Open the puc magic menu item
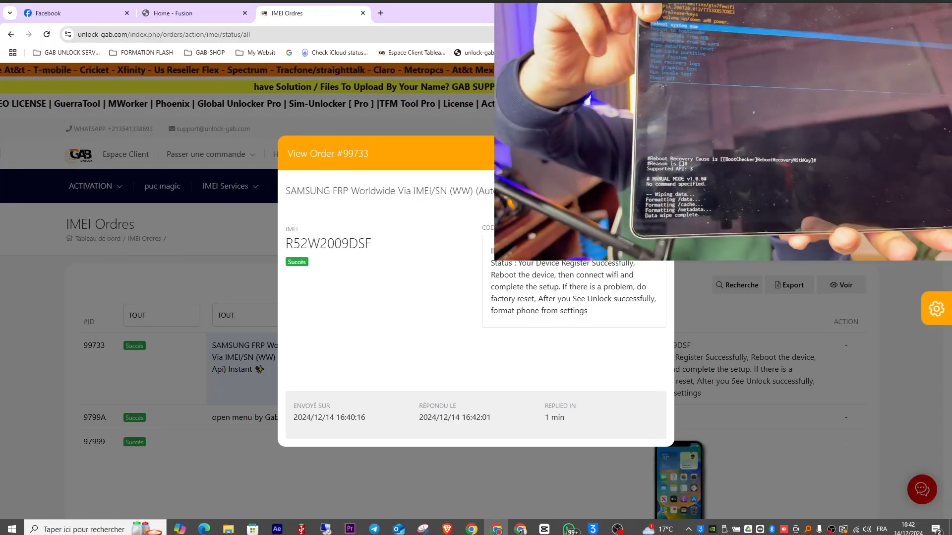 [162, 186]
